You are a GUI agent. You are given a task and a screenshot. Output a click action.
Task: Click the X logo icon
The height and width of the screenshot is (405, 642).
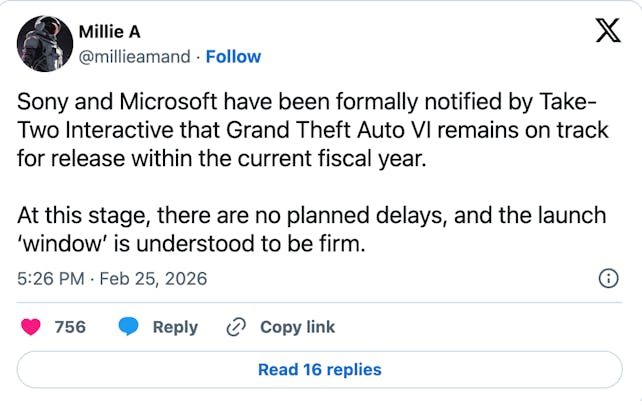pyautogui.click(x=606, y=33)
